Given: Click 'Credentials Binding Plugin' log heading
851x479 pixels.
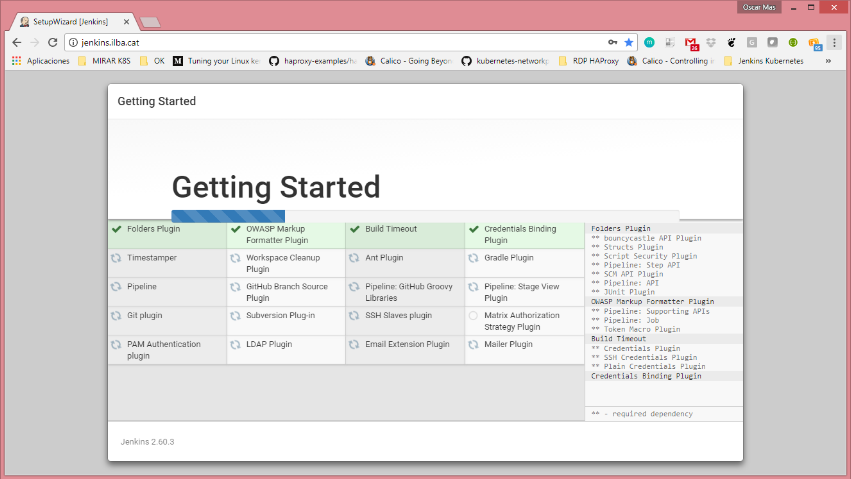Looking at the screenshot, I should [x=646, y=376].
